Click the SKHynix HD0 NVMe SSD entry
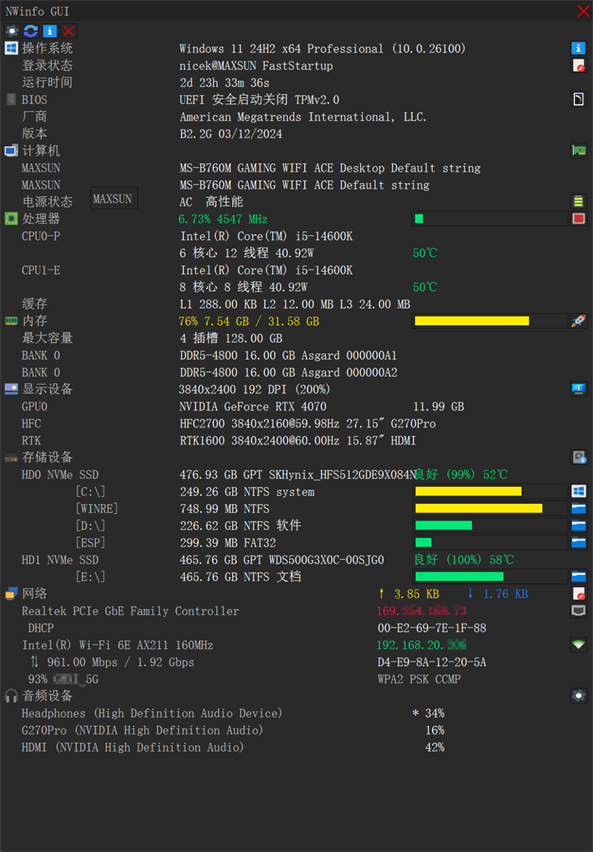 point(297,474)
